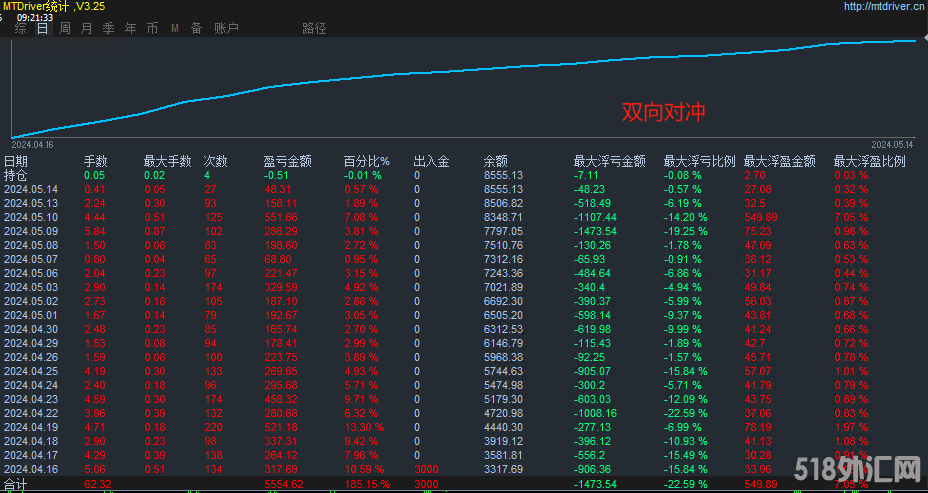Click the 75.23 floating profit value
This screenshot has height=493, width=928.
pos(757,231)
